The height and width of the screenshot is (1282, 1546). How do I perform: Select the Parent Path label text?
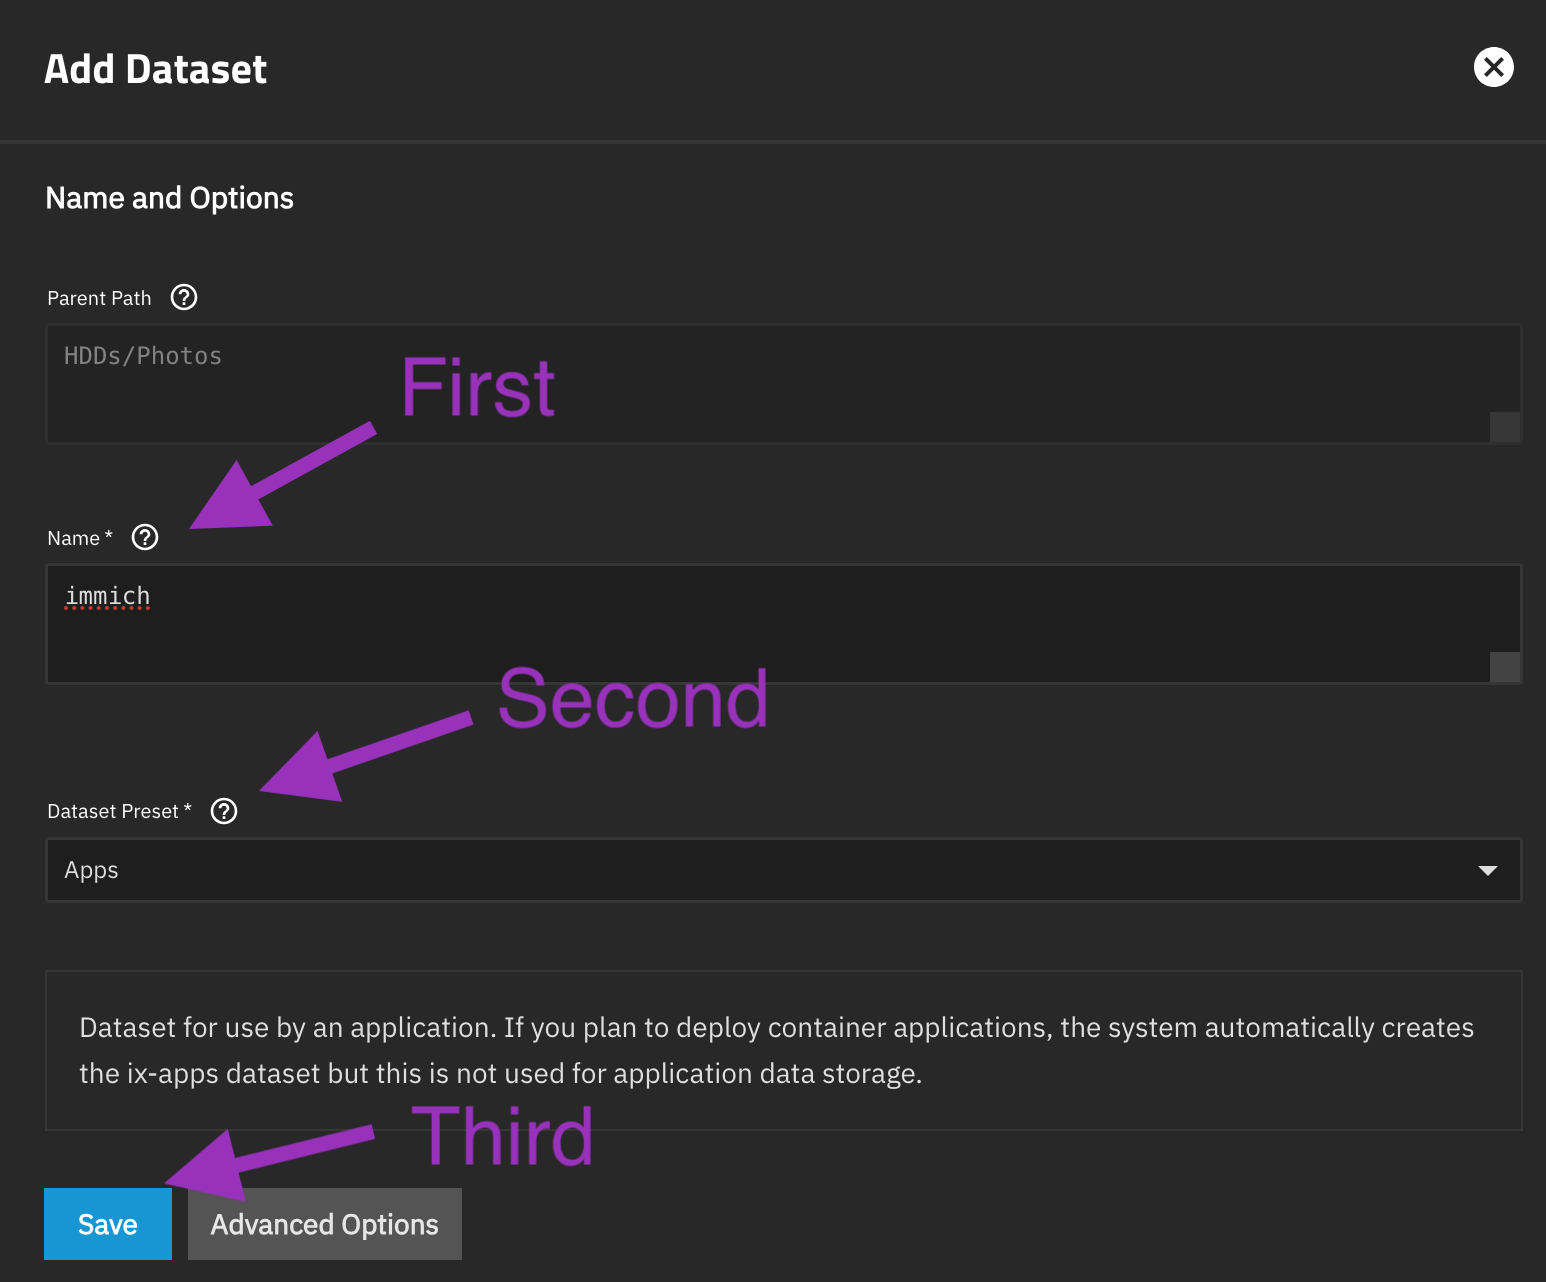click(99, 298)
